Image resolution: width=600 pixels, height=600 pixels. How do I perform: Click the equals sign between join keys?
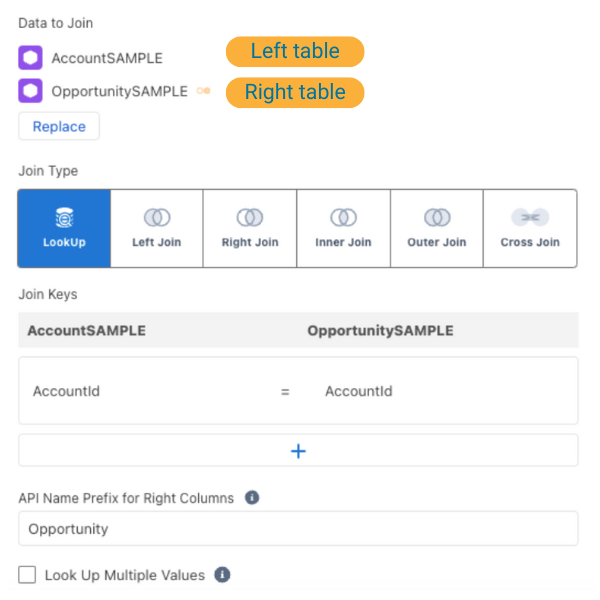[285, 392]
